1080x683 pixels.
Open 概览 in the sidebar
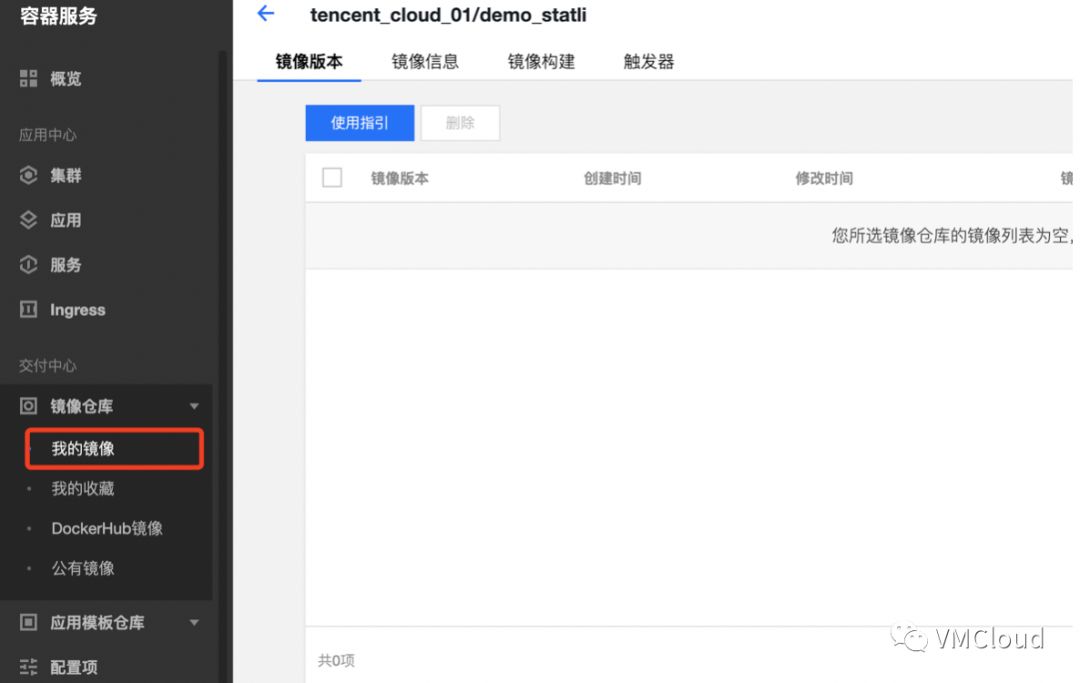click(x=65, y=78)
